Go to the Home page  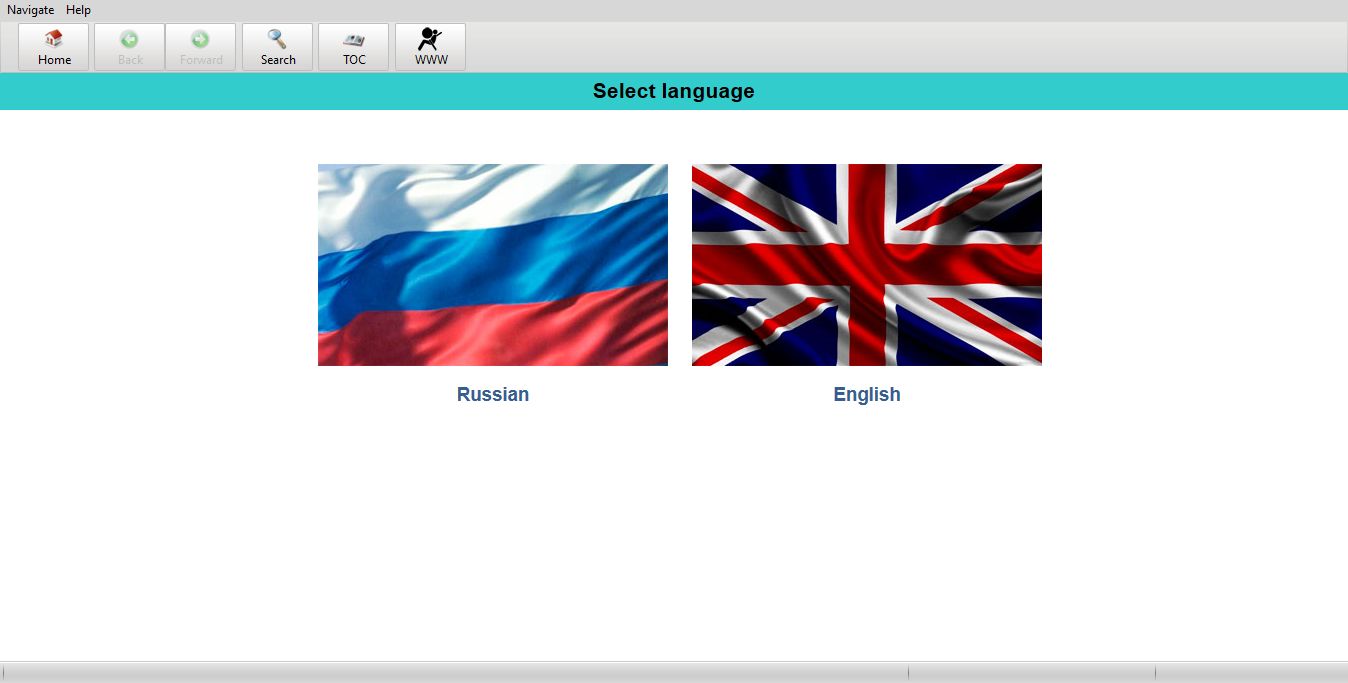tap(54, 47)
